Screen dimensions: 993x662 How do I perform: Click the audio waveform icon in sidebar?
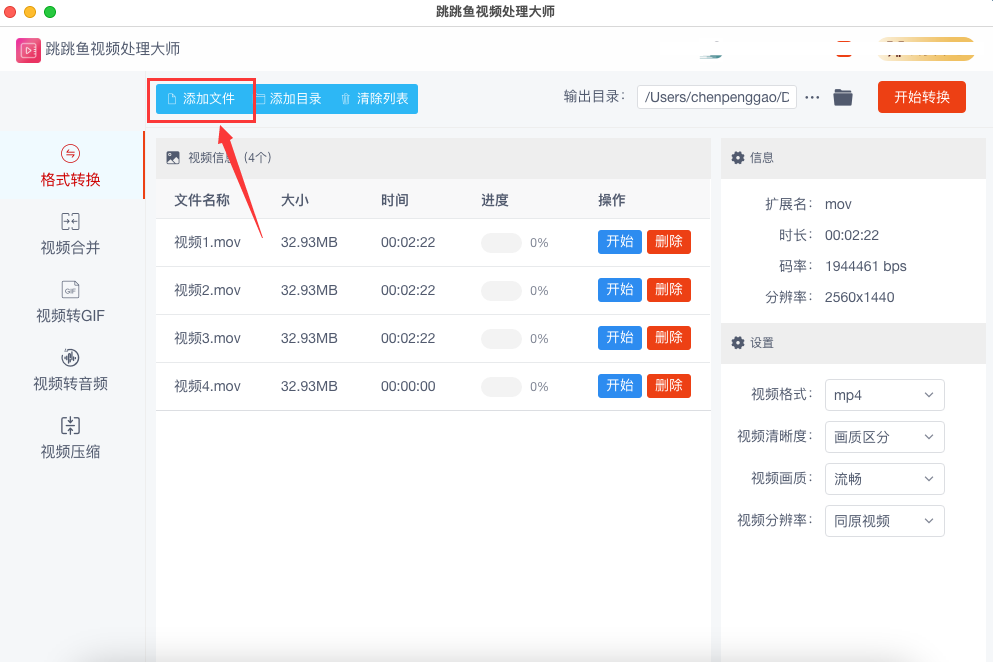pos(70,357)
